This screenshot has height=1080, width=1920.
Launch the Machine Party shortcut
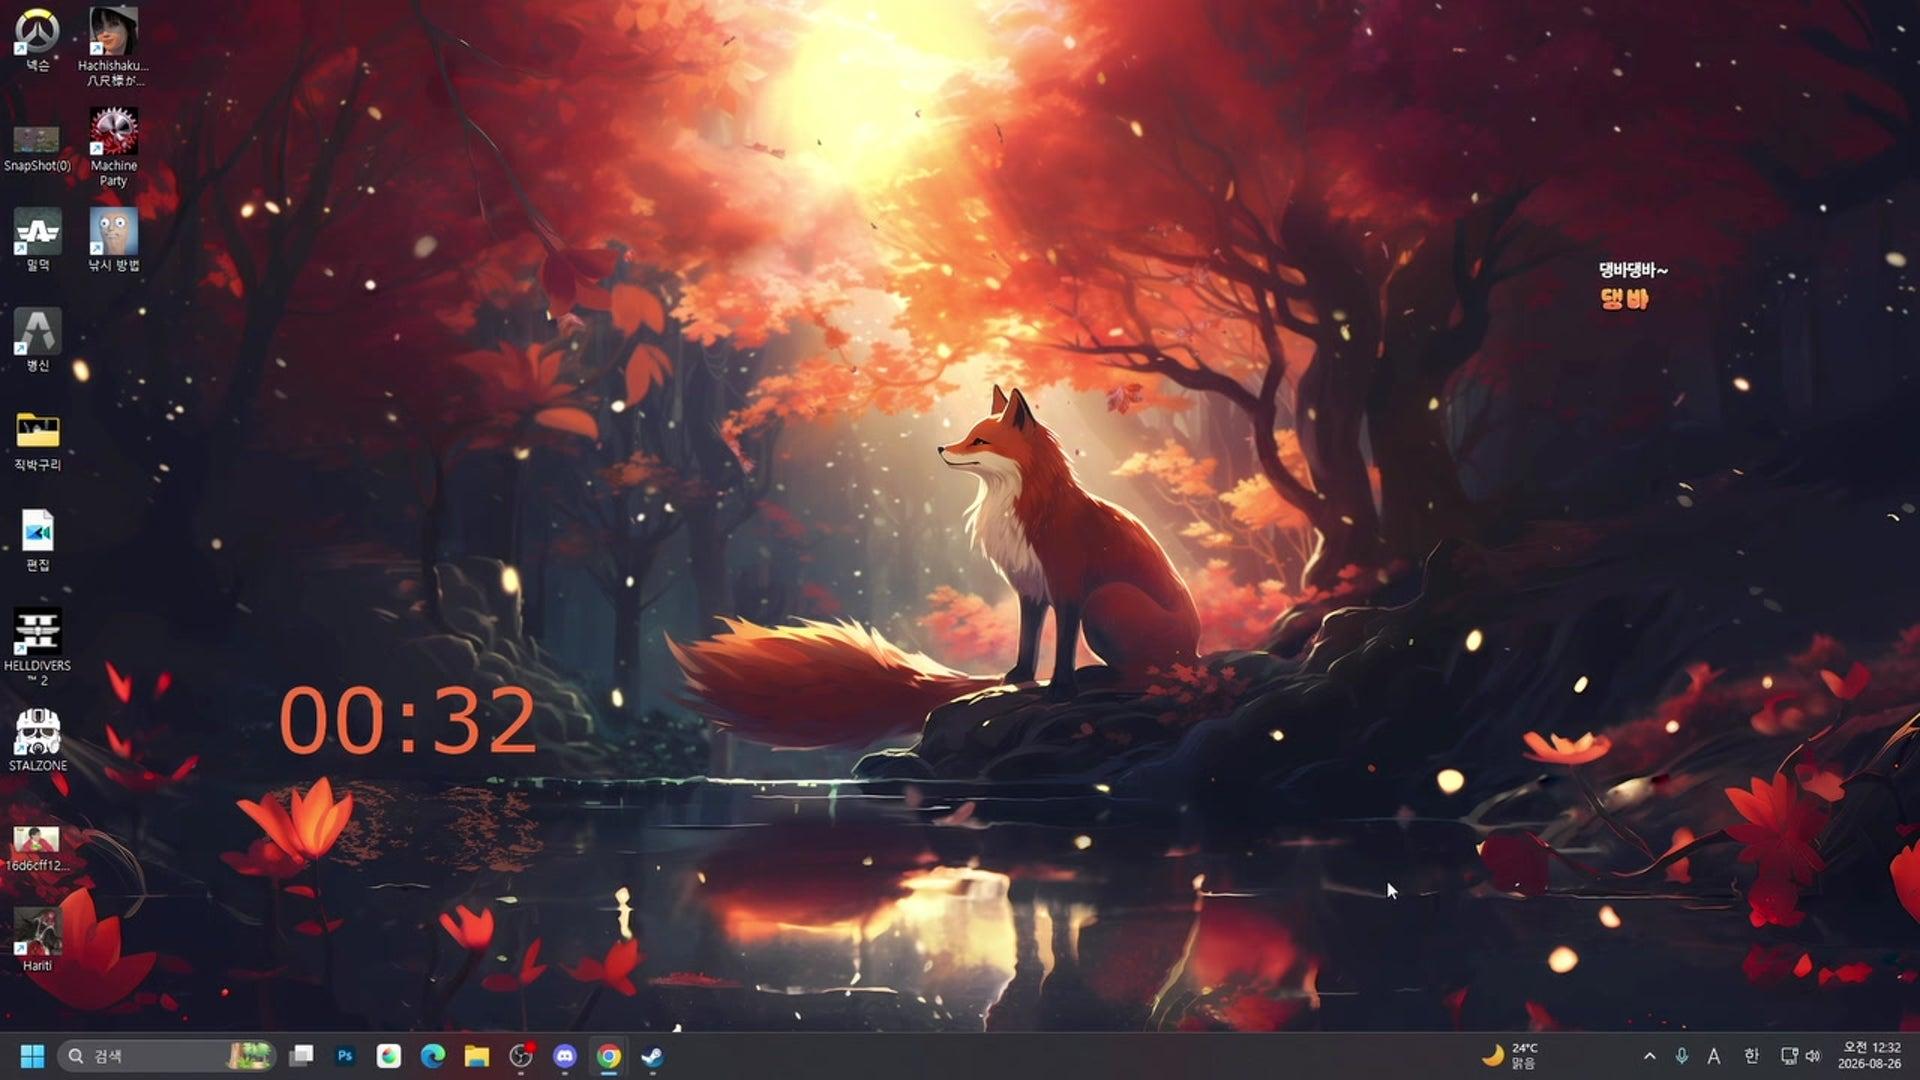113,147
